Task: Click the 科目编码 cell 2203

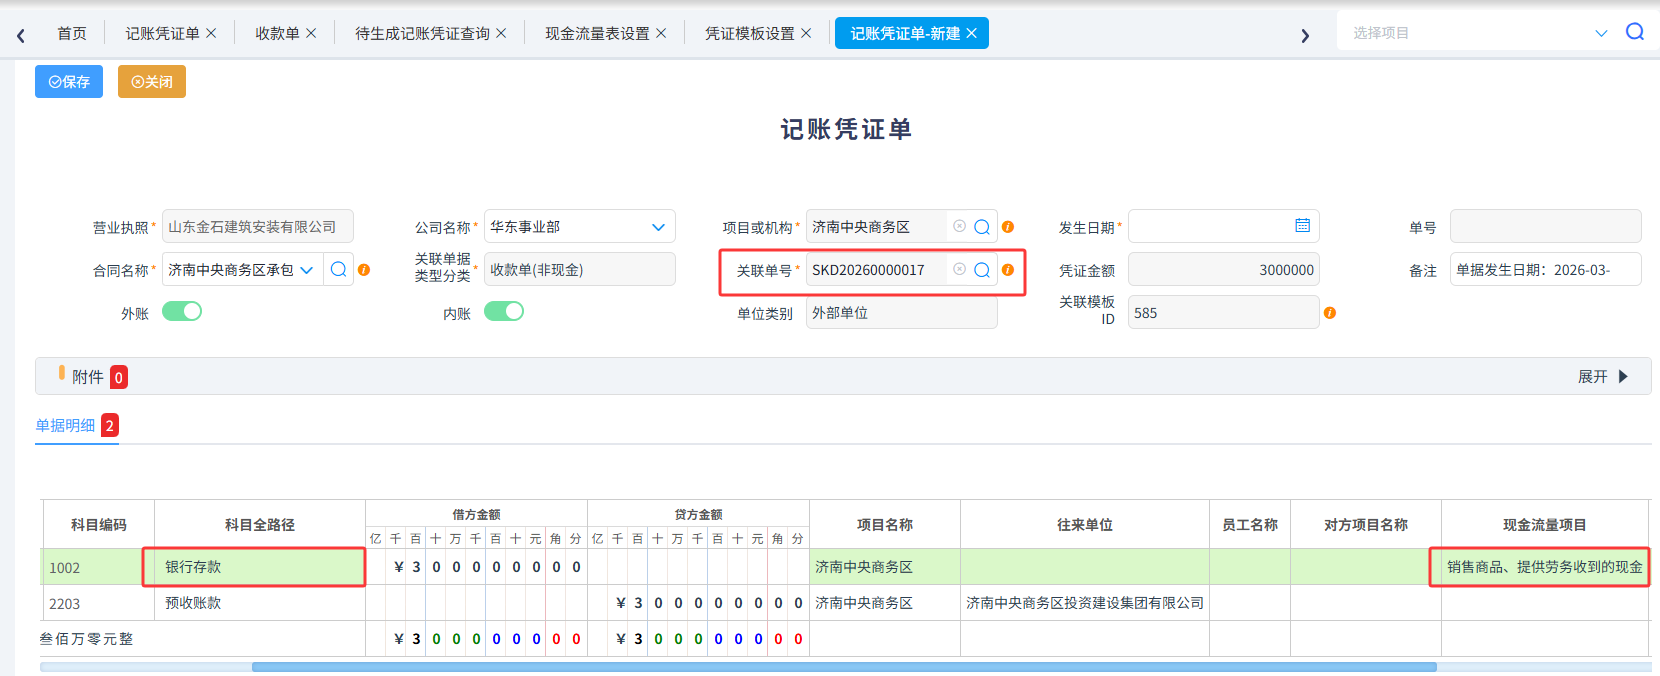Action: point(98,603)
